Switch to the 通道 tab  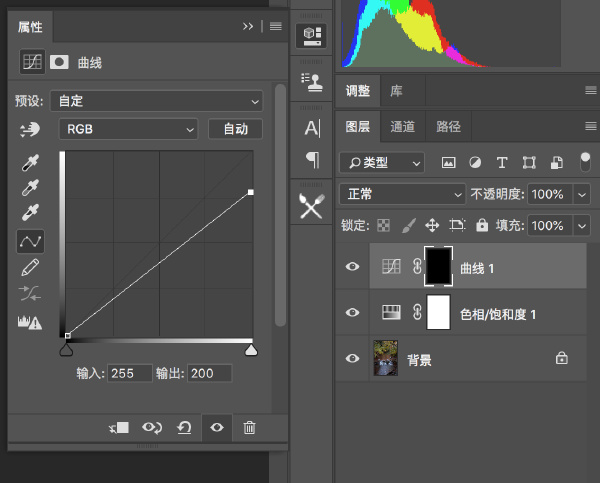(x=403, y=127)
